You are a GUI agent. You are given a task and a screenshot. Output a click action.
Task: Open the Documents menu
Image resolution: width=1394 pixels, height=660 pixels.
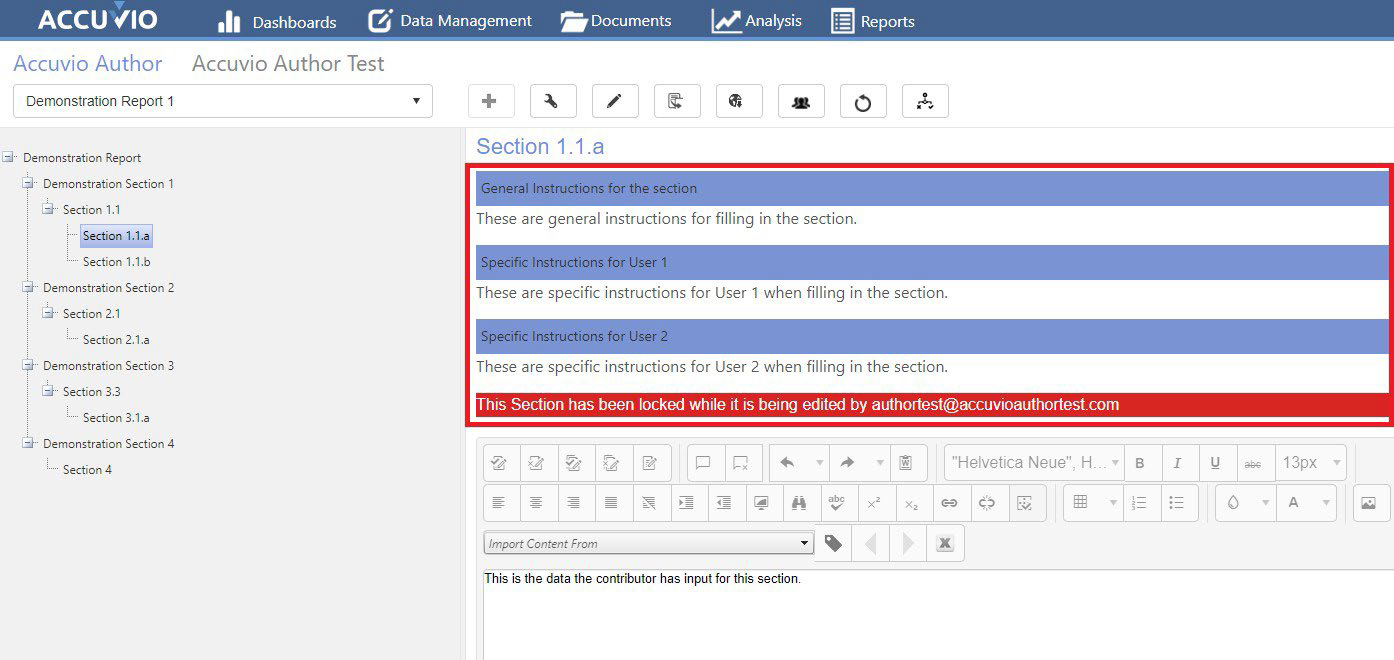(x=616, y=21)
